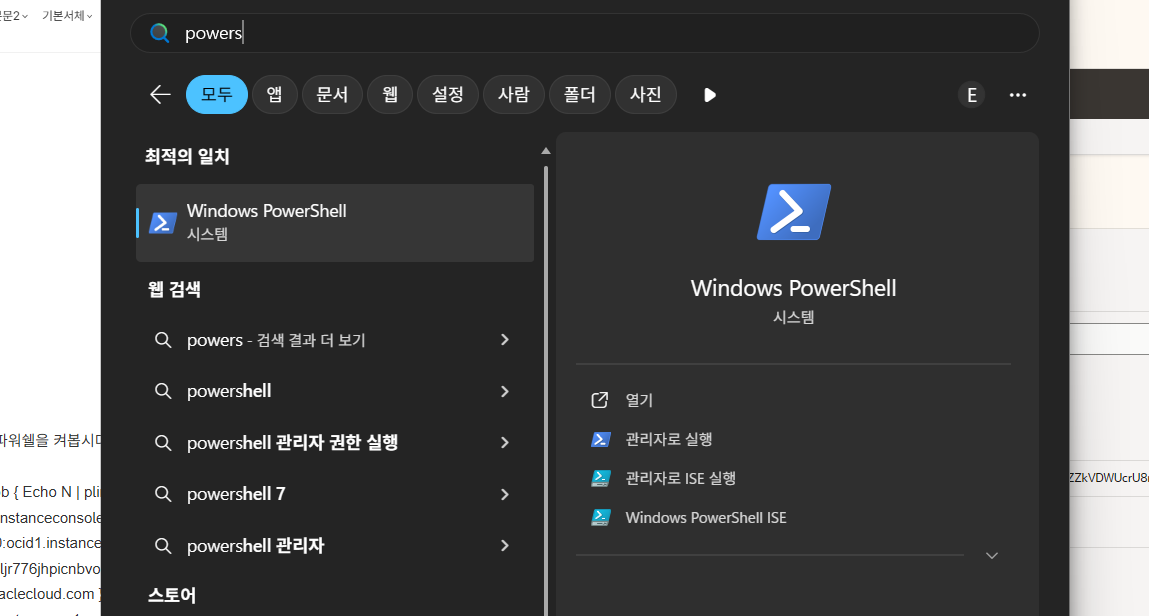
Task: Expand chevron for powershell 관리자 권한 실행
Action: pos(505,442)
